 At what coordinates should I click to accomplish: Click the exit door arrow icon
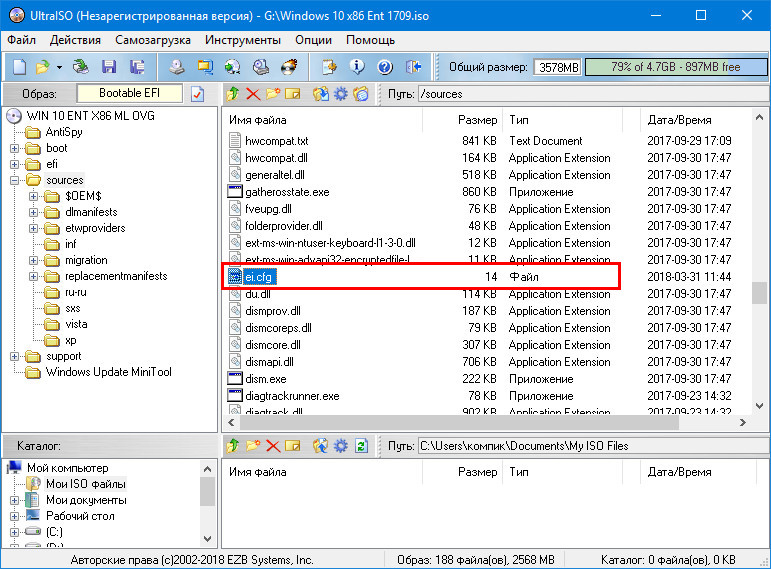tap(414, 67)
